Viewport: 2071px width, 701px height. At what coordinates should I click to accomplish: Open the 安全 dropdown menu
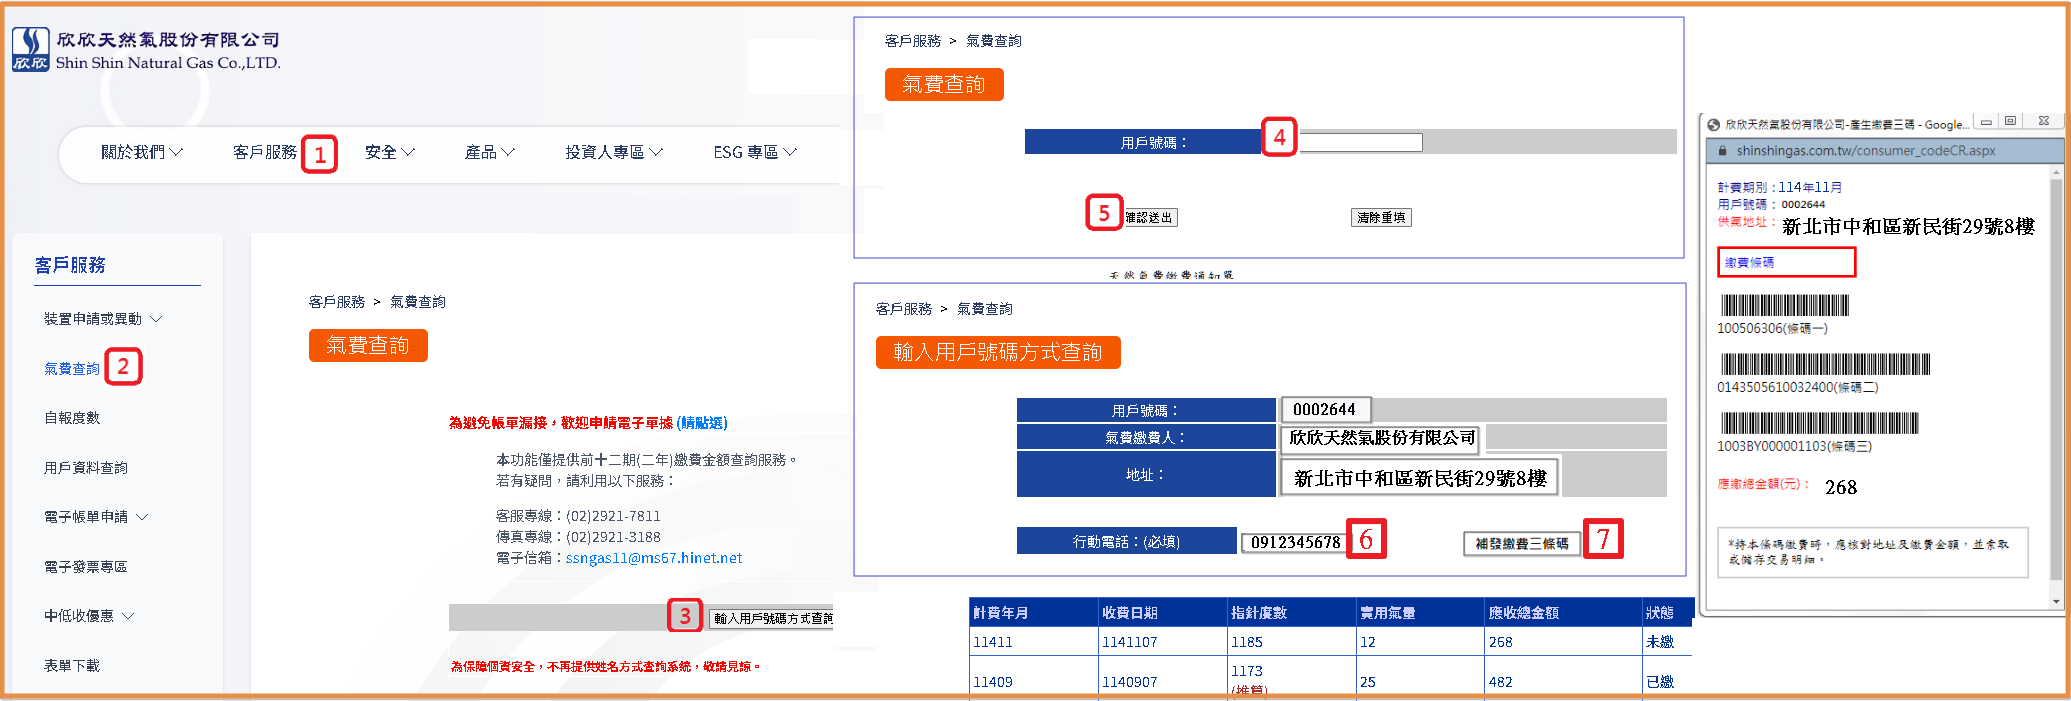(x=389, y=152)
